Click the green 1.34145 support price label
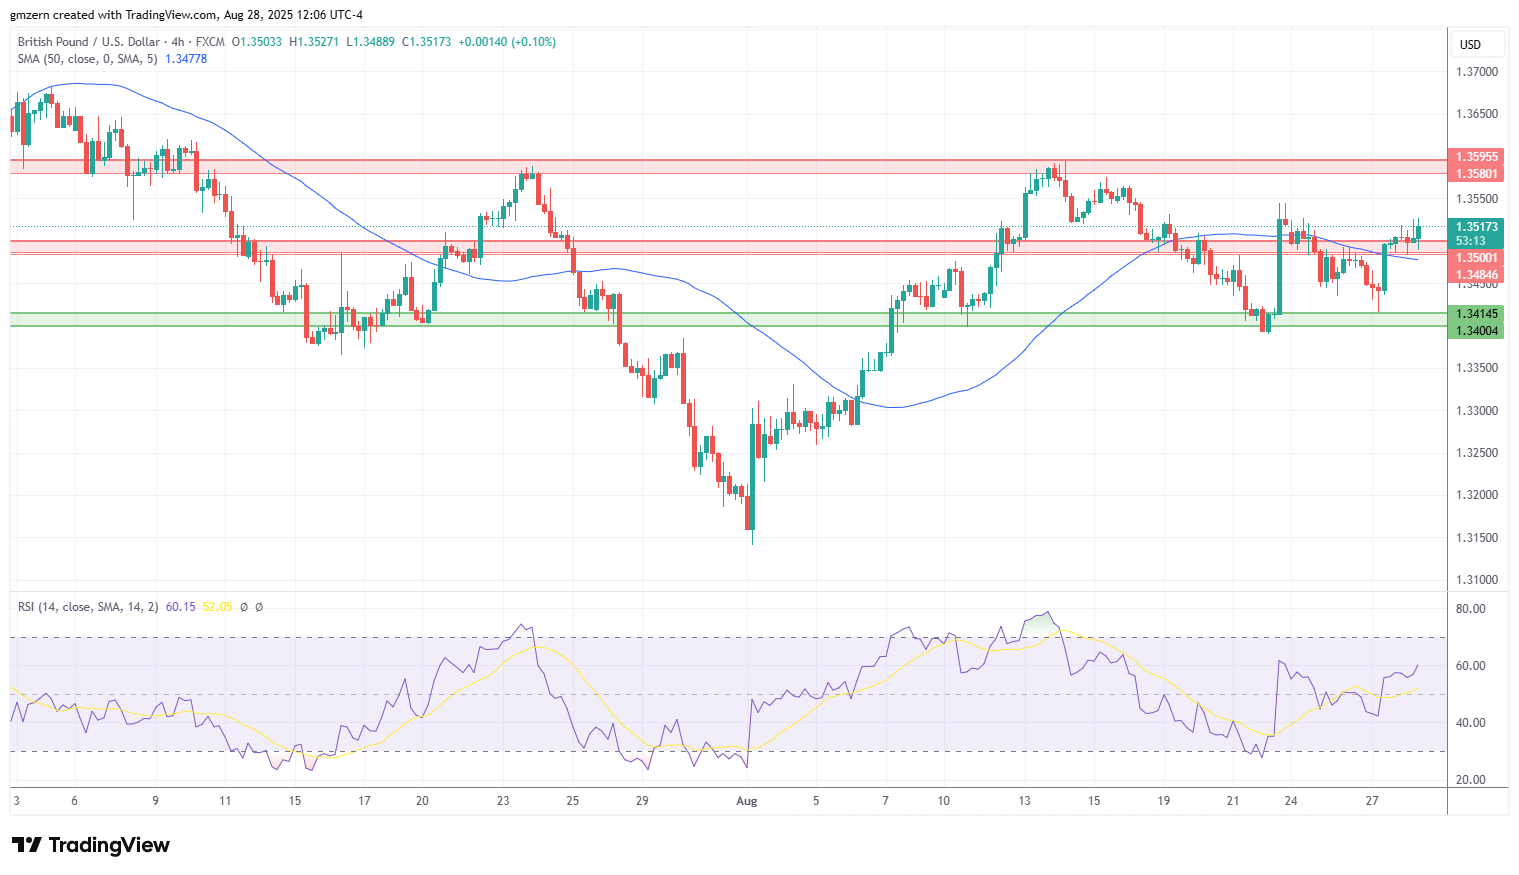Screen dimensions: 1519x875 [x=1476, y=314]
